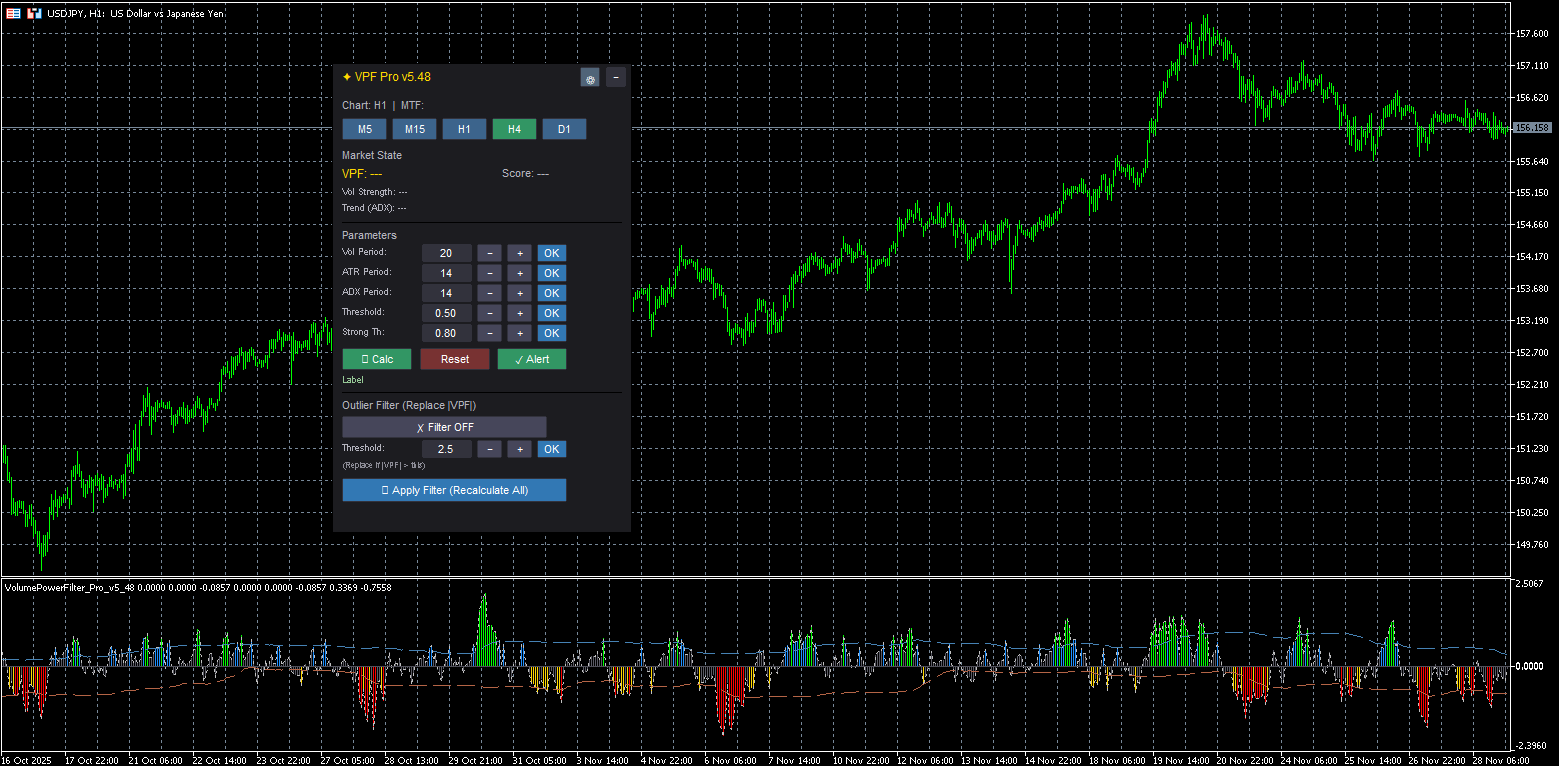Confirm ATR Period with OK
This screenshot has width=1559, height=766.
pos(552,273)
